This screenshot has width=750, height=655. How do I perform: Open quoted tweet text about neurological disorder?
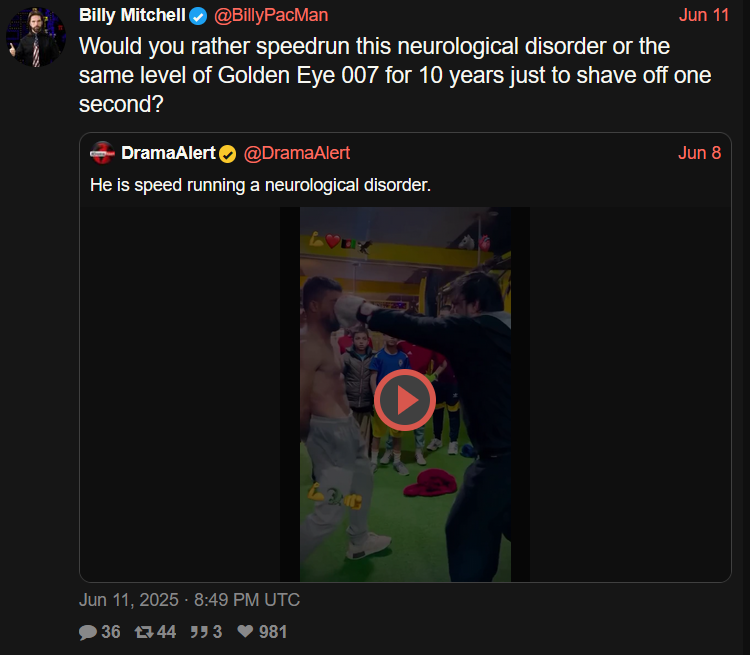(x=261, y=185)
